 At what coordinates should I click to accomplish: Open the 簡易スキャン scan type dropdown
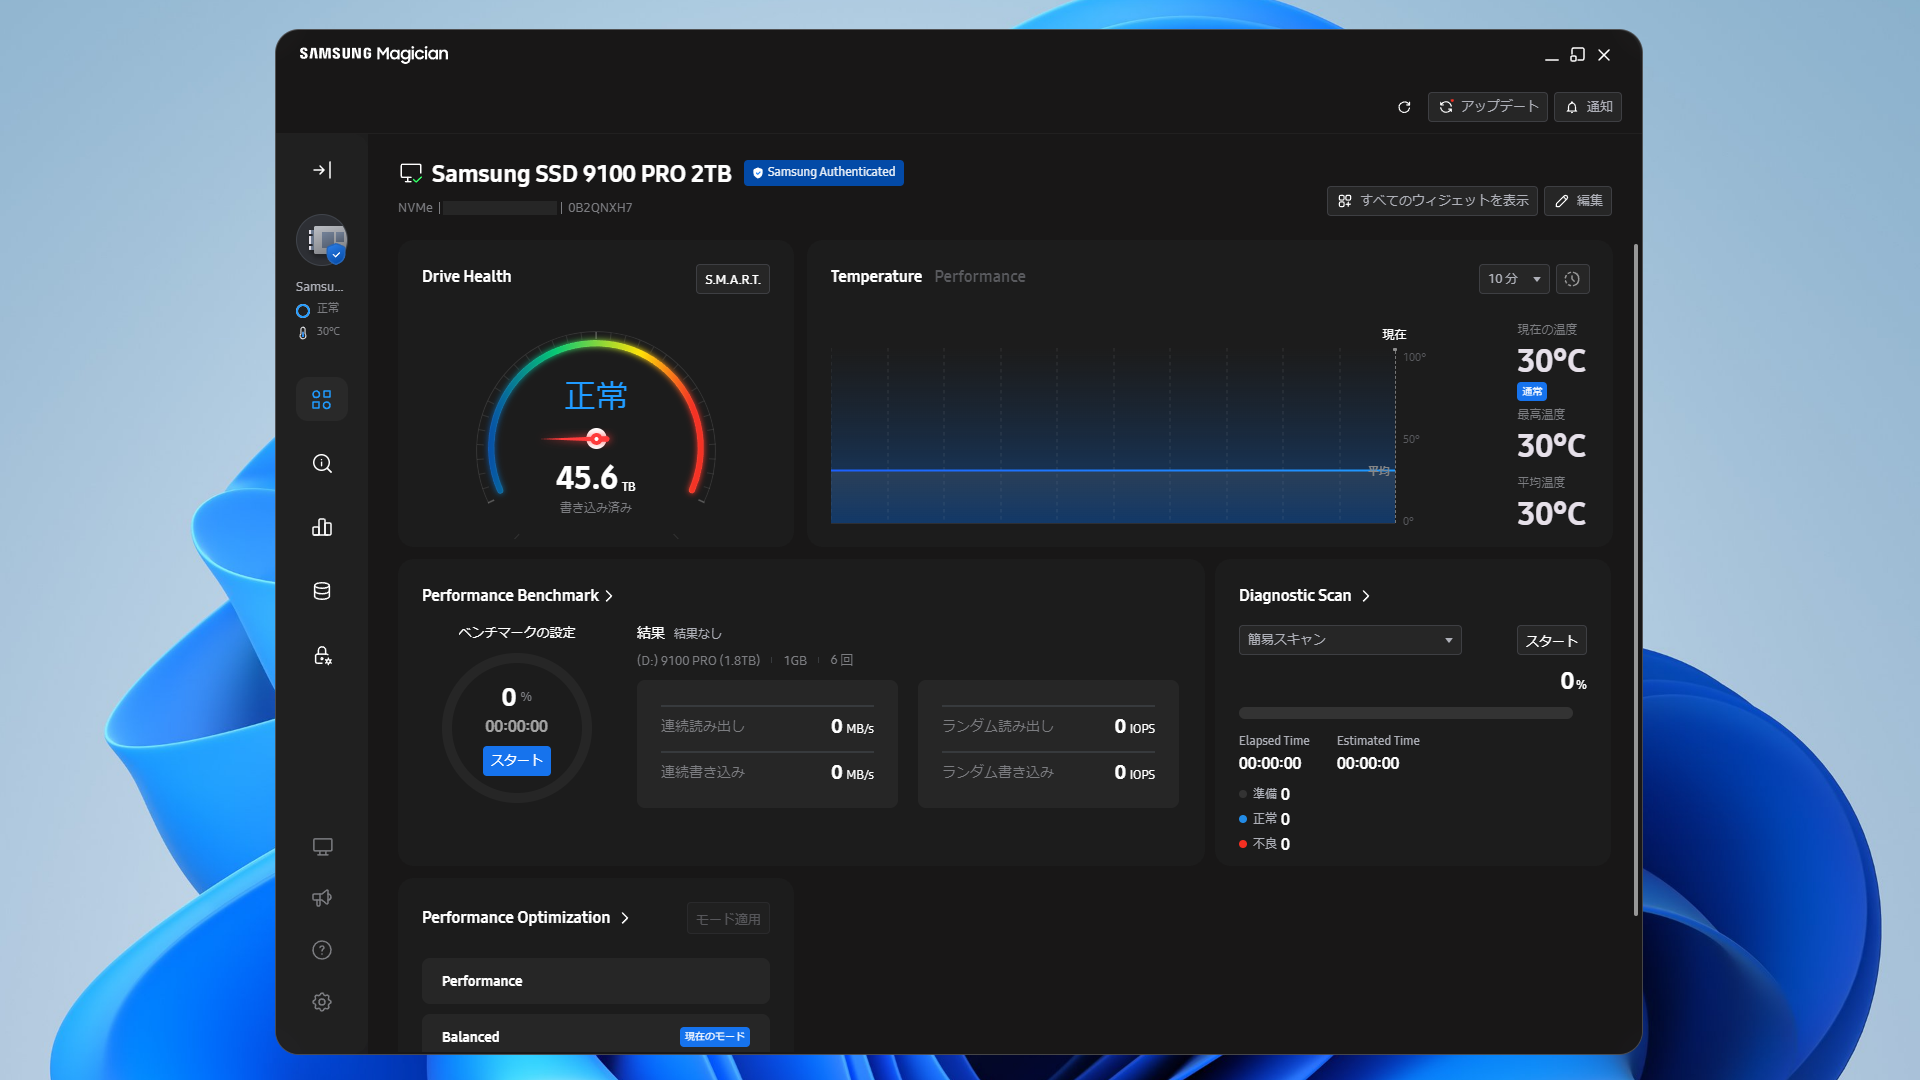pyautogui.click(x=1350, y=640)
